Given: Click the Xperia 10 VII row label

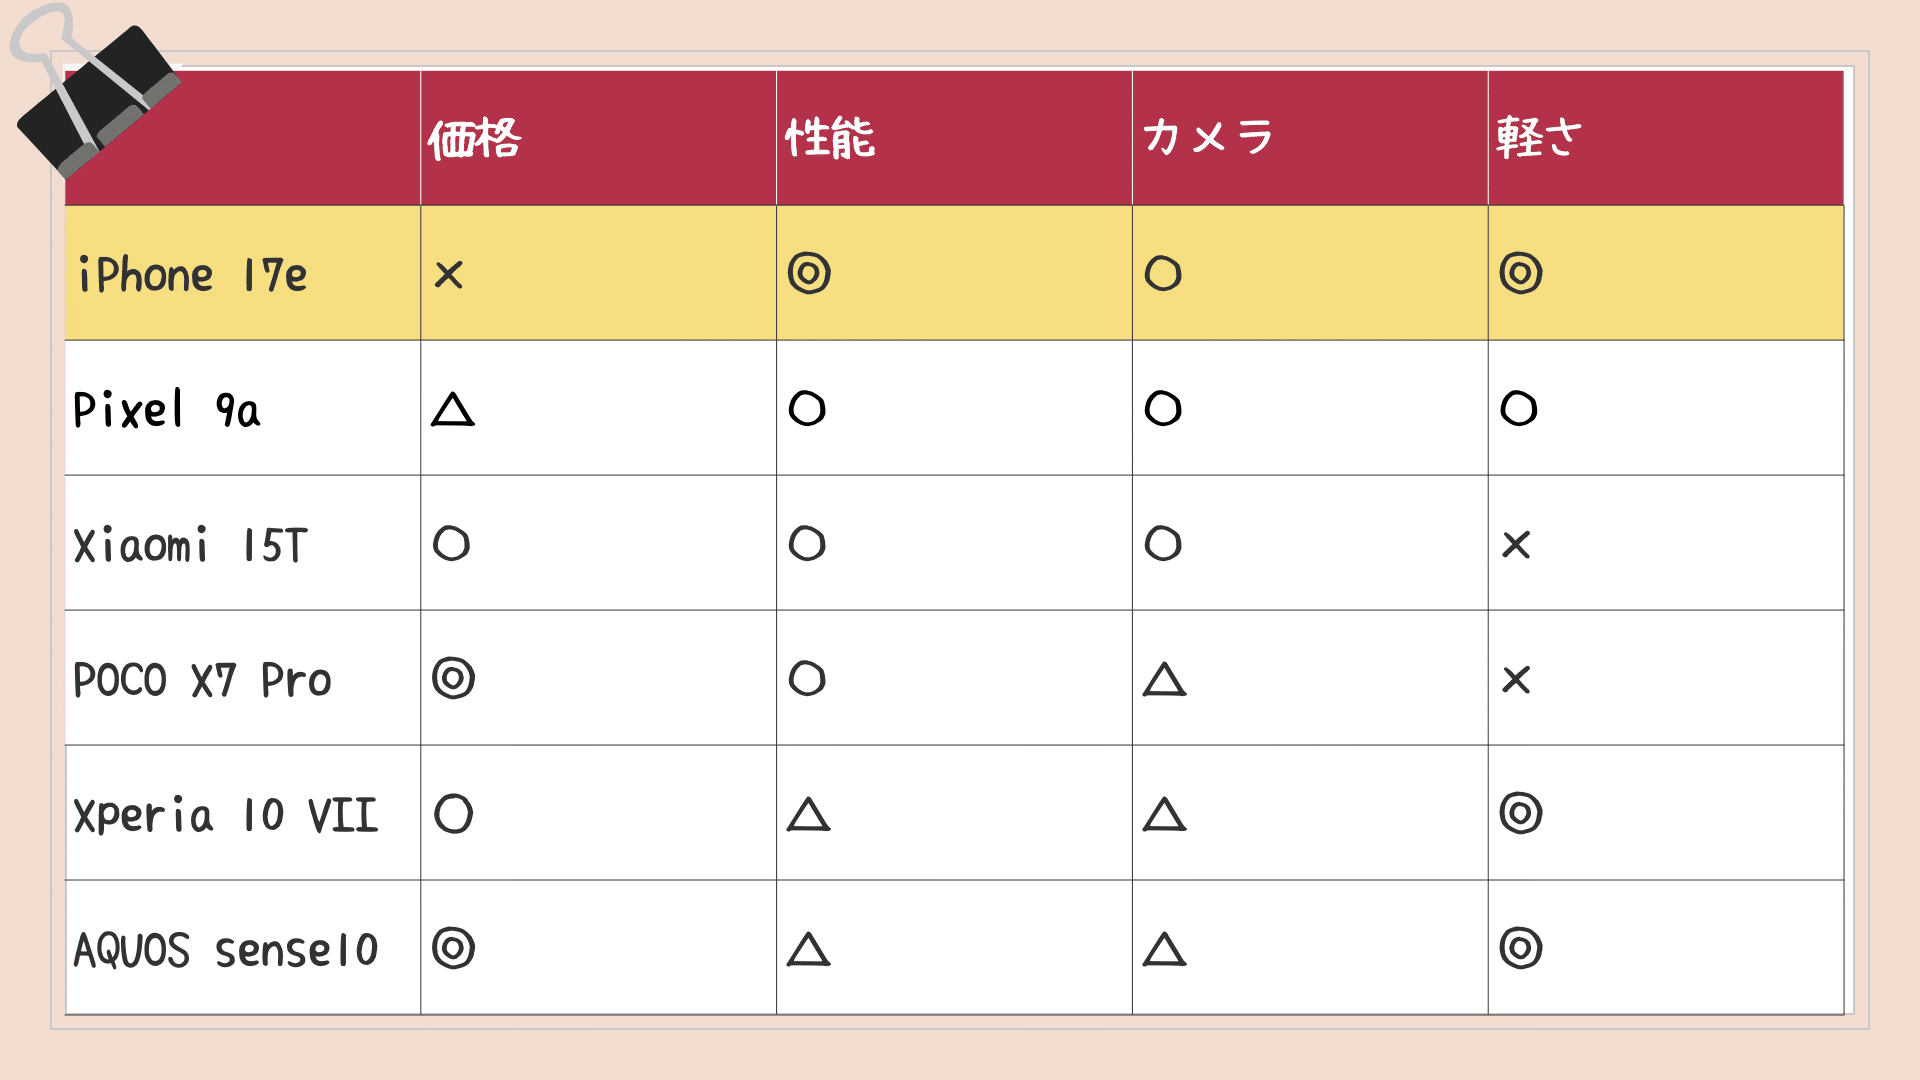Looking at the screenshot, I should [x=226, y=815].
